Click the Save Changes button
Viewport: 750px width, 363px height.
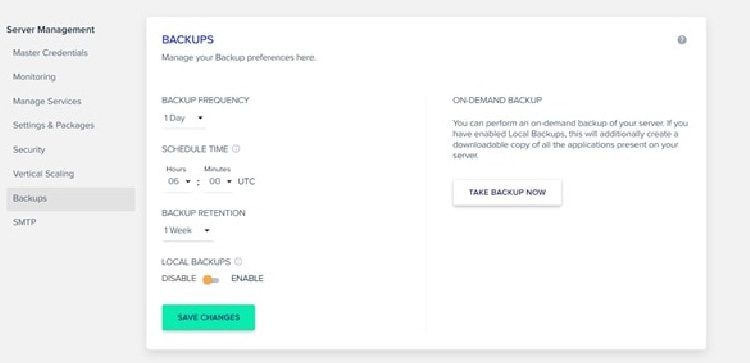point(209,318)
